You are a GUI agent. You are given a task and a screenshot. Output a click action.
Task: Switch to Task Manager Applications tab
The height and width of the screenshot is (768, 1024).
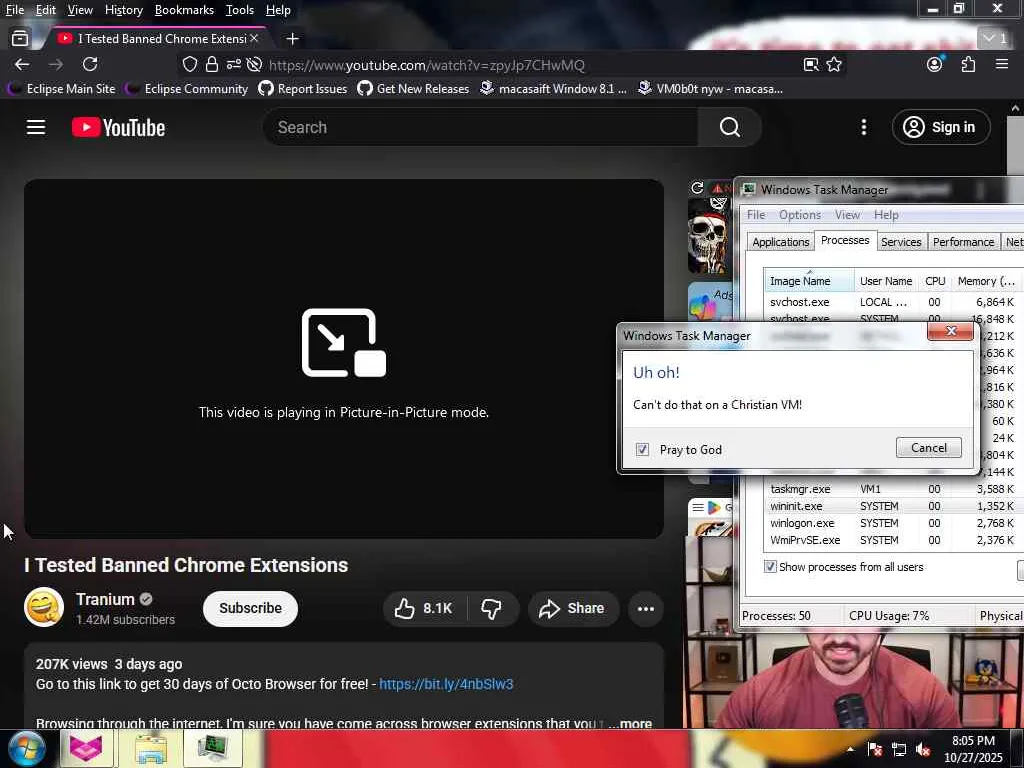point(780,242)
